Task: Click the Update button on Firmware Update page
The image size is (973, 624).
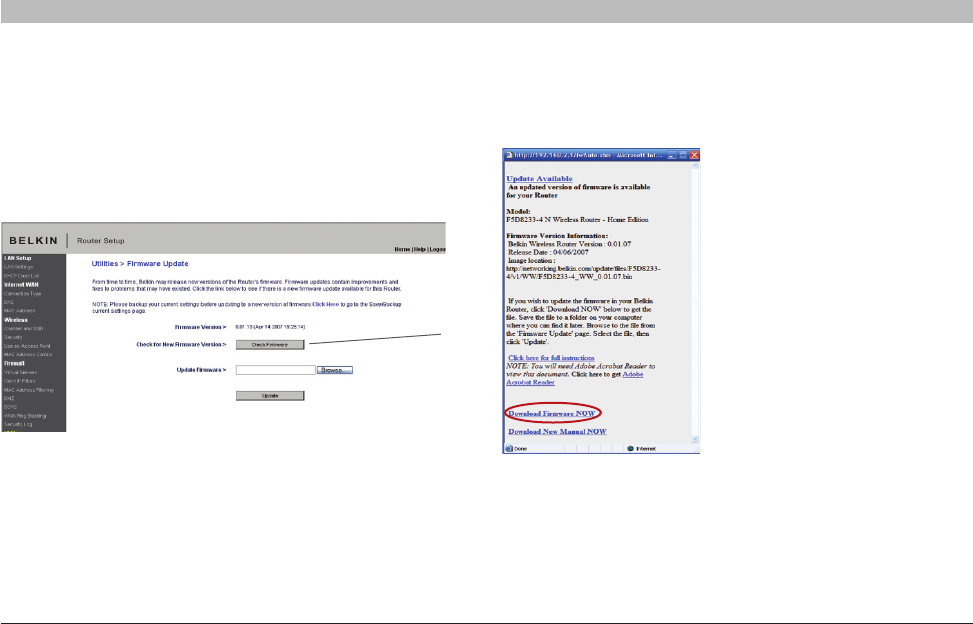Action: pos(270,396)
